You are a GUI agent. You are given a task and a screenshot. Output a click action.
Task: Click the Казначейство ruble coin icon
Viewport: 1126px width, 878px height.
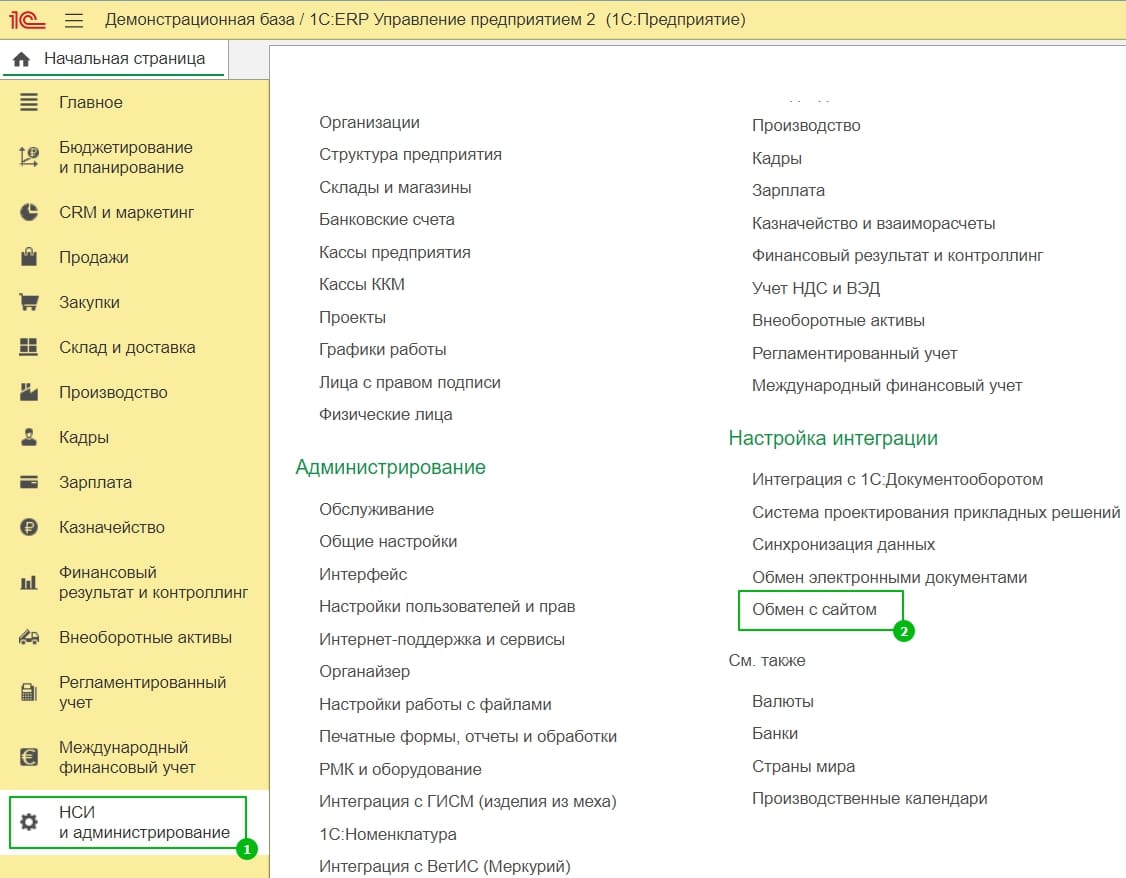pos(29,527)
